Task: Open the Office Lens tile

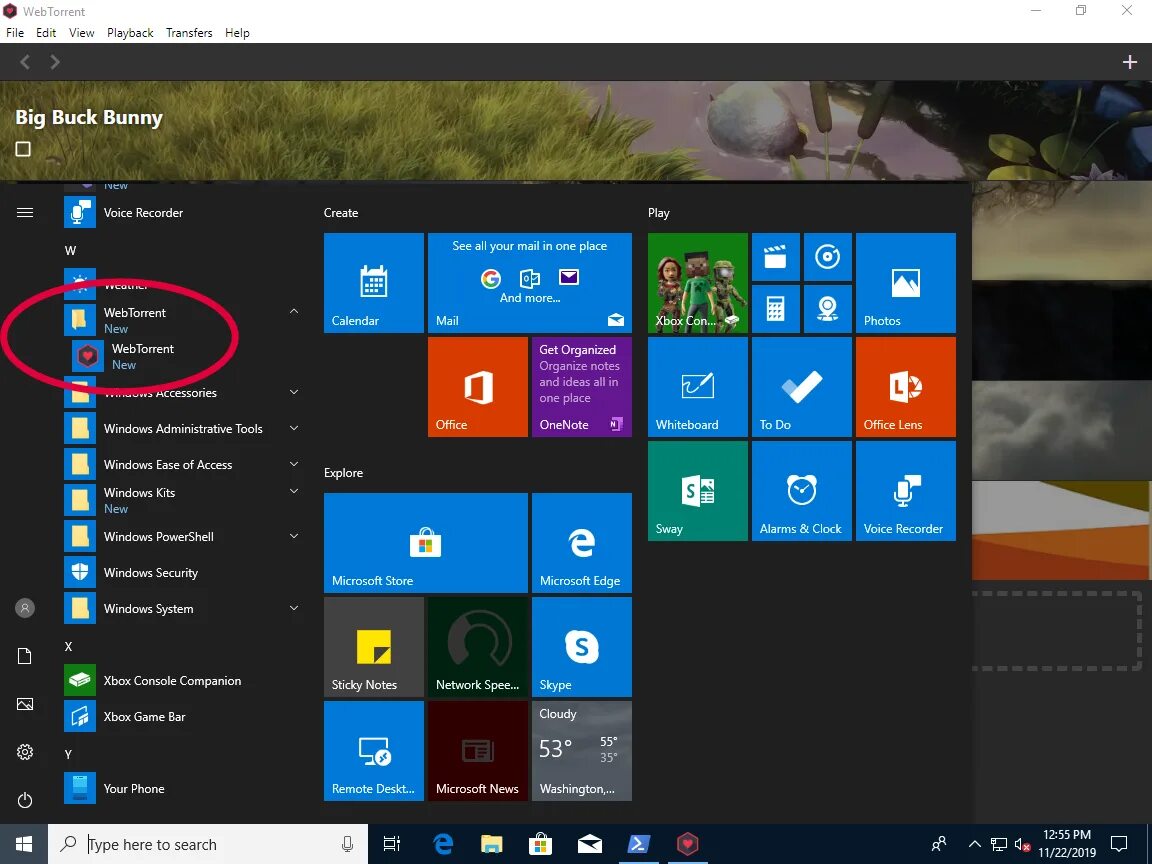Action: tap(906, 387)
